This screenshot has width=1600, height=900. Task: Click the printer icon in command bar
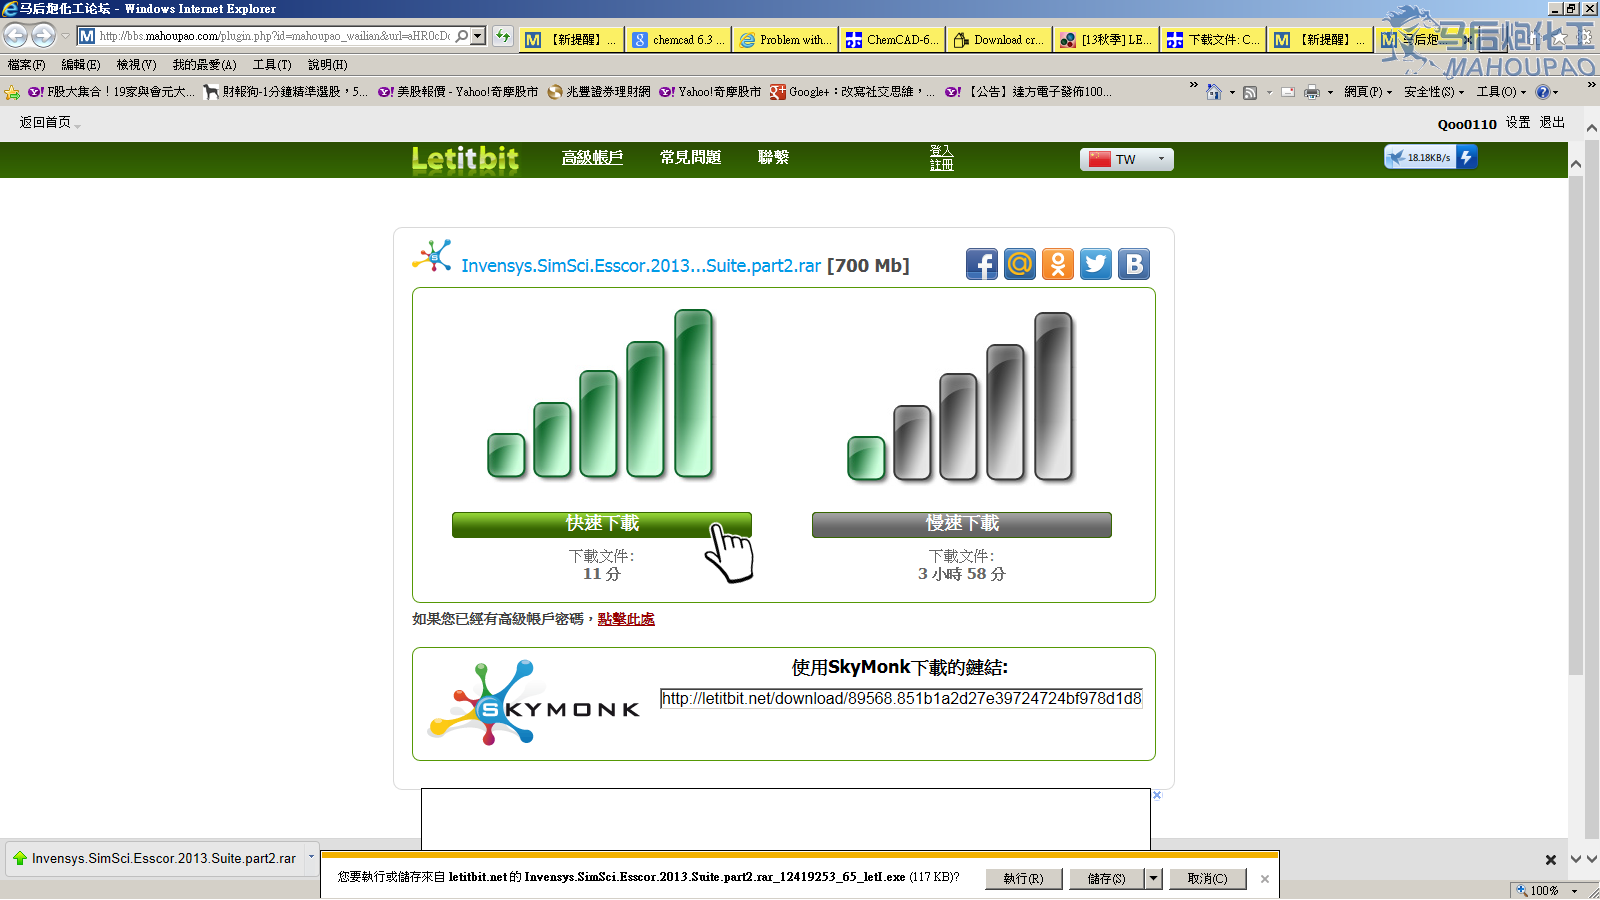1311,92
